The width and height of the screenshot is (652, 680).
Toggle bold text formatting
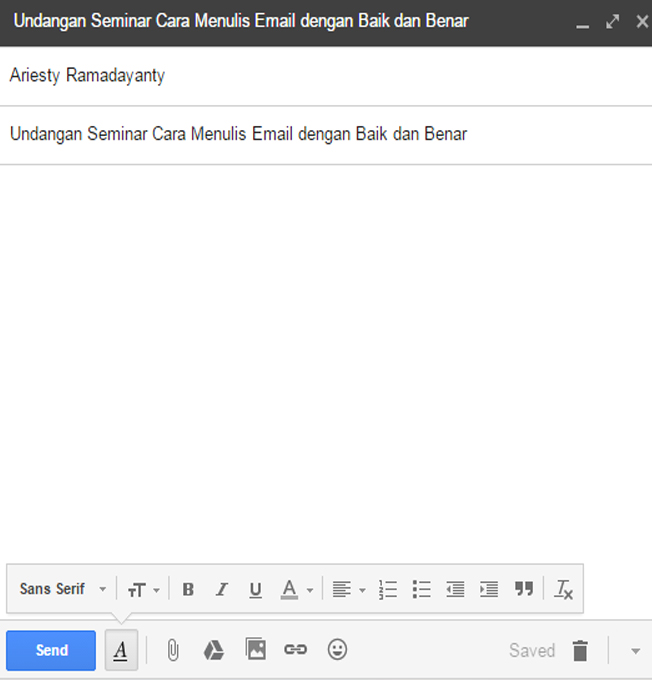[188, 590]
